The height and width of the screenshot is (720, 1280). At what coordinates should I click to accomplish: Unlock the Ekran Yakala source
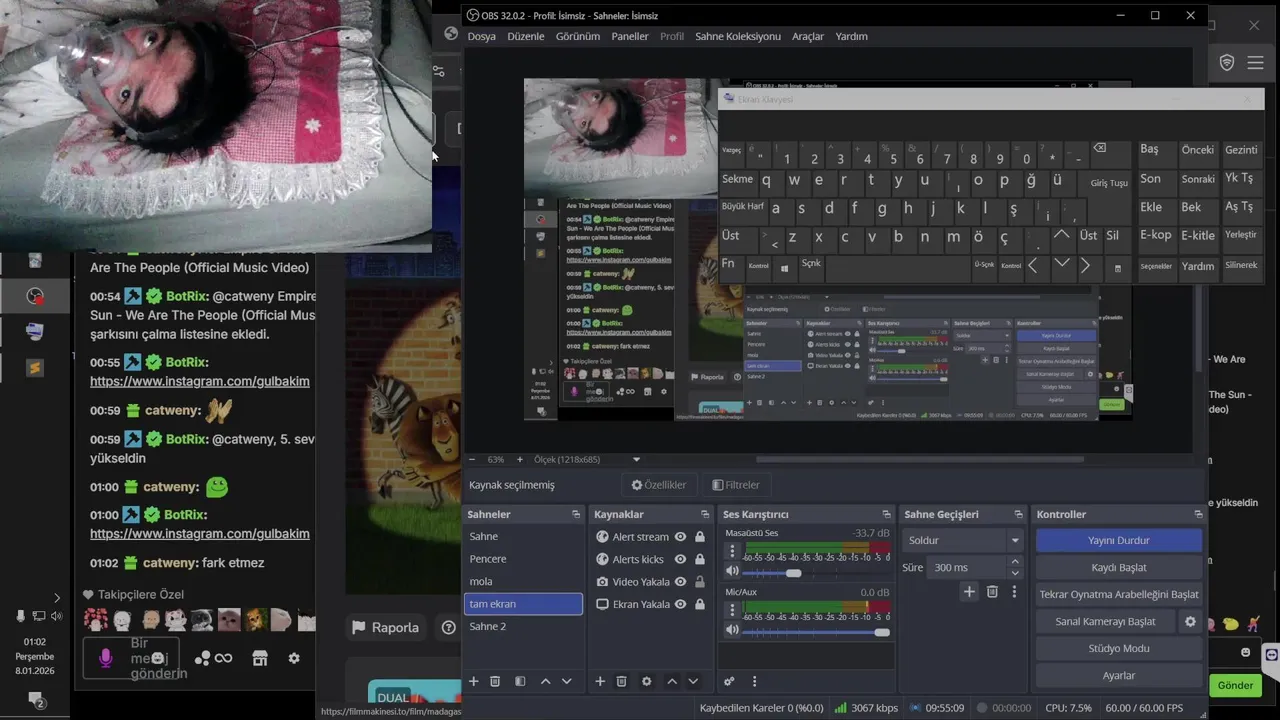(699, 604)
